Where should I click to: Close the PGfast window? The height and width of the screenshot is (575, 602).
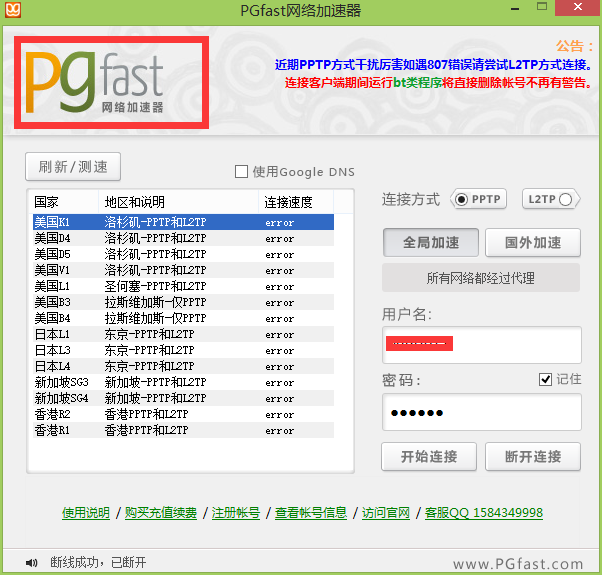click(x=578, y=7)
